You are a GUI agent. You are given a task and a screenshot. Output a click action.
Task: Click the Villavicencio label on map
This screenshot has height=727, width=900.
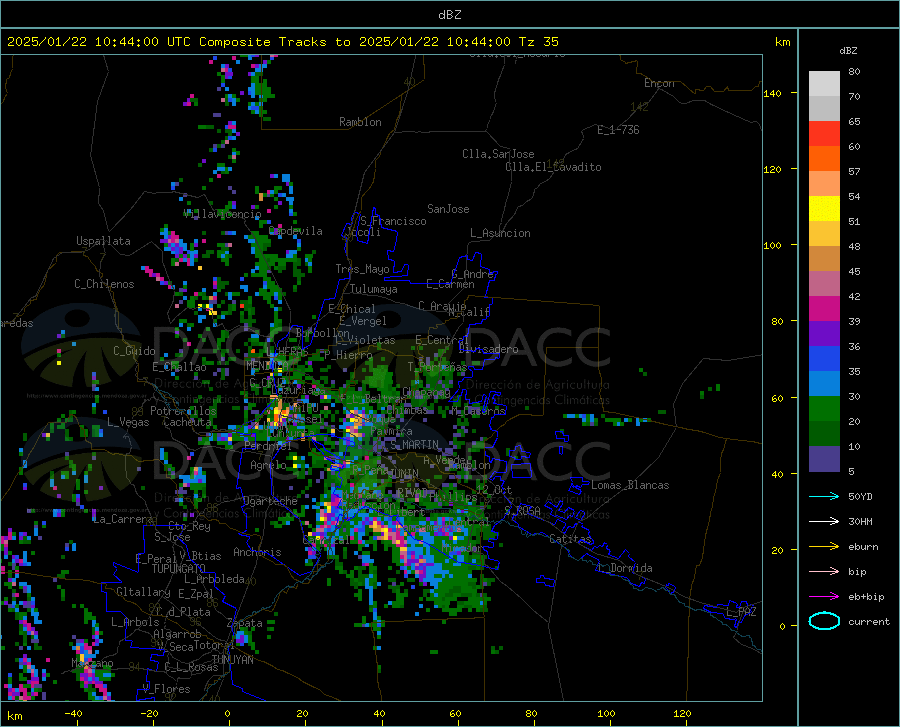223,214
